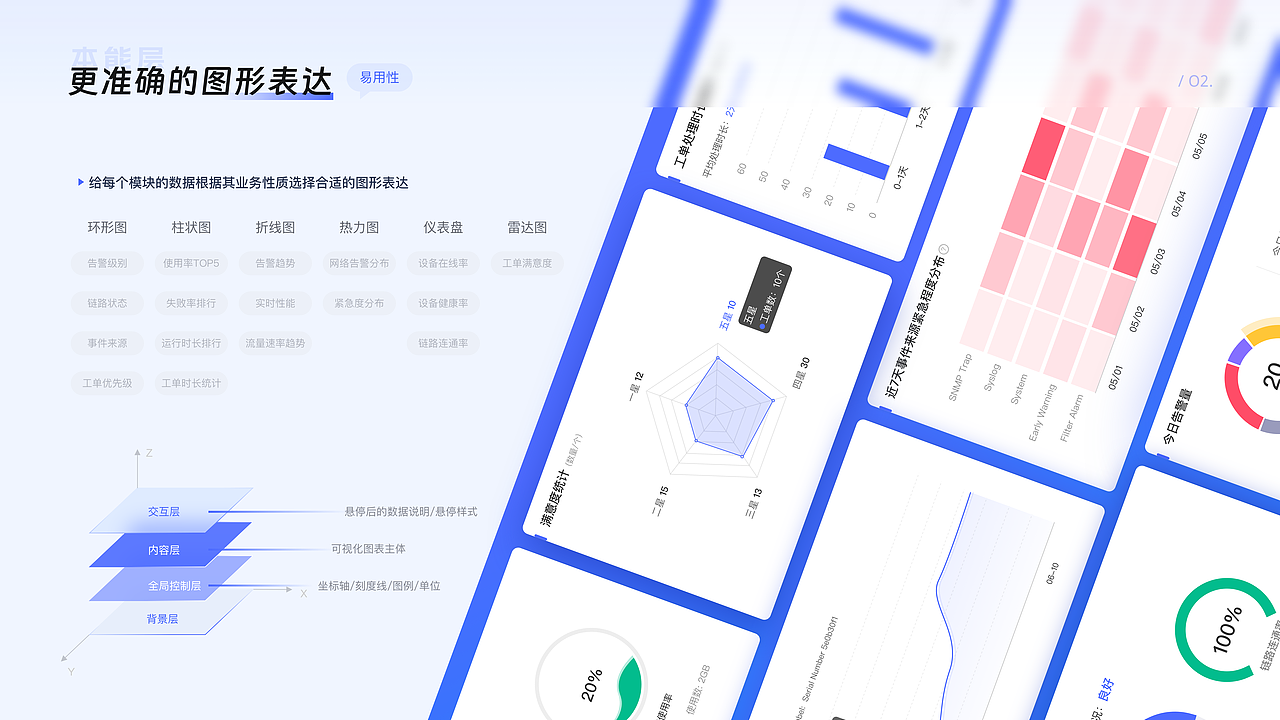Click the 易用性 speech-bubble tag
Screen dimensions: 1280x720
(x=379, y=78)
